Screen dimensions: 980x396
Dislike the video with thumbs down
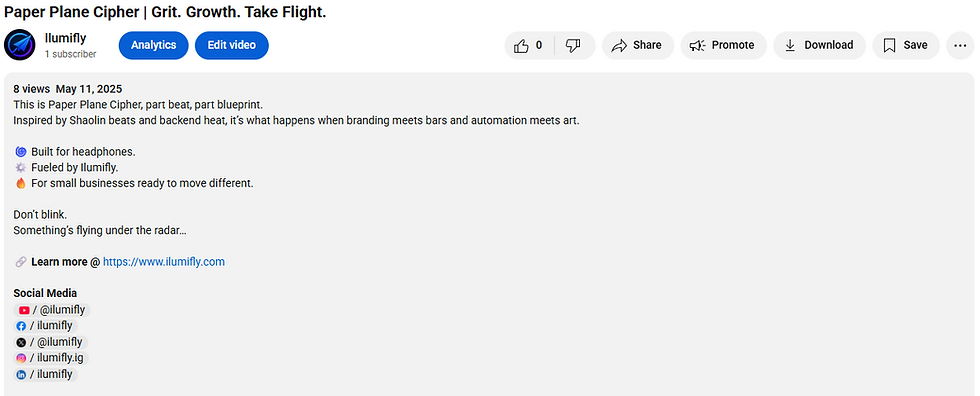[x=574, y=45]
